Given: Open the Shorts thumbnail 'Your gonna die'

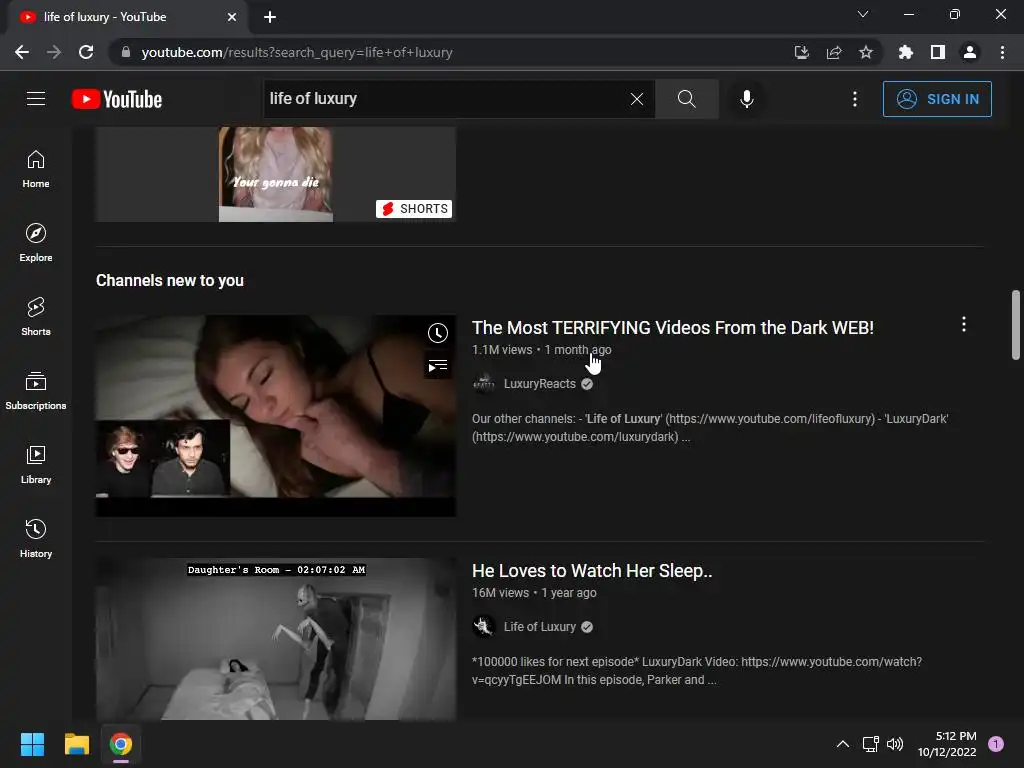Looking at the screenshot, I should coord(276,174).
